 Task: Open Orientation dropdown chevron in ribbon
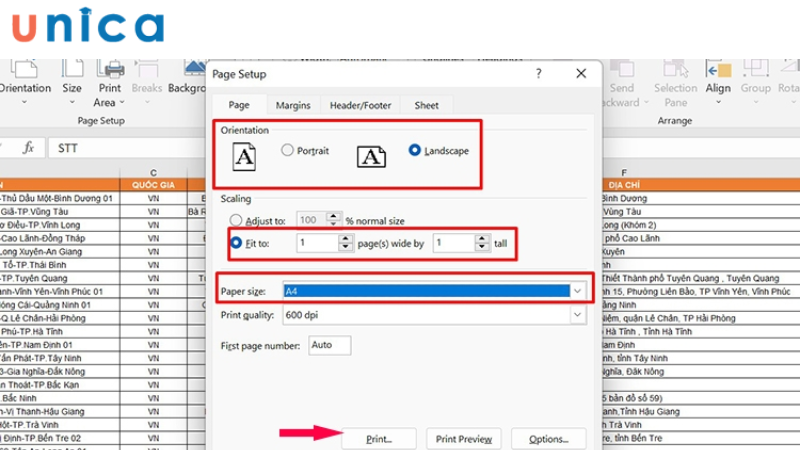click(24, 103)
